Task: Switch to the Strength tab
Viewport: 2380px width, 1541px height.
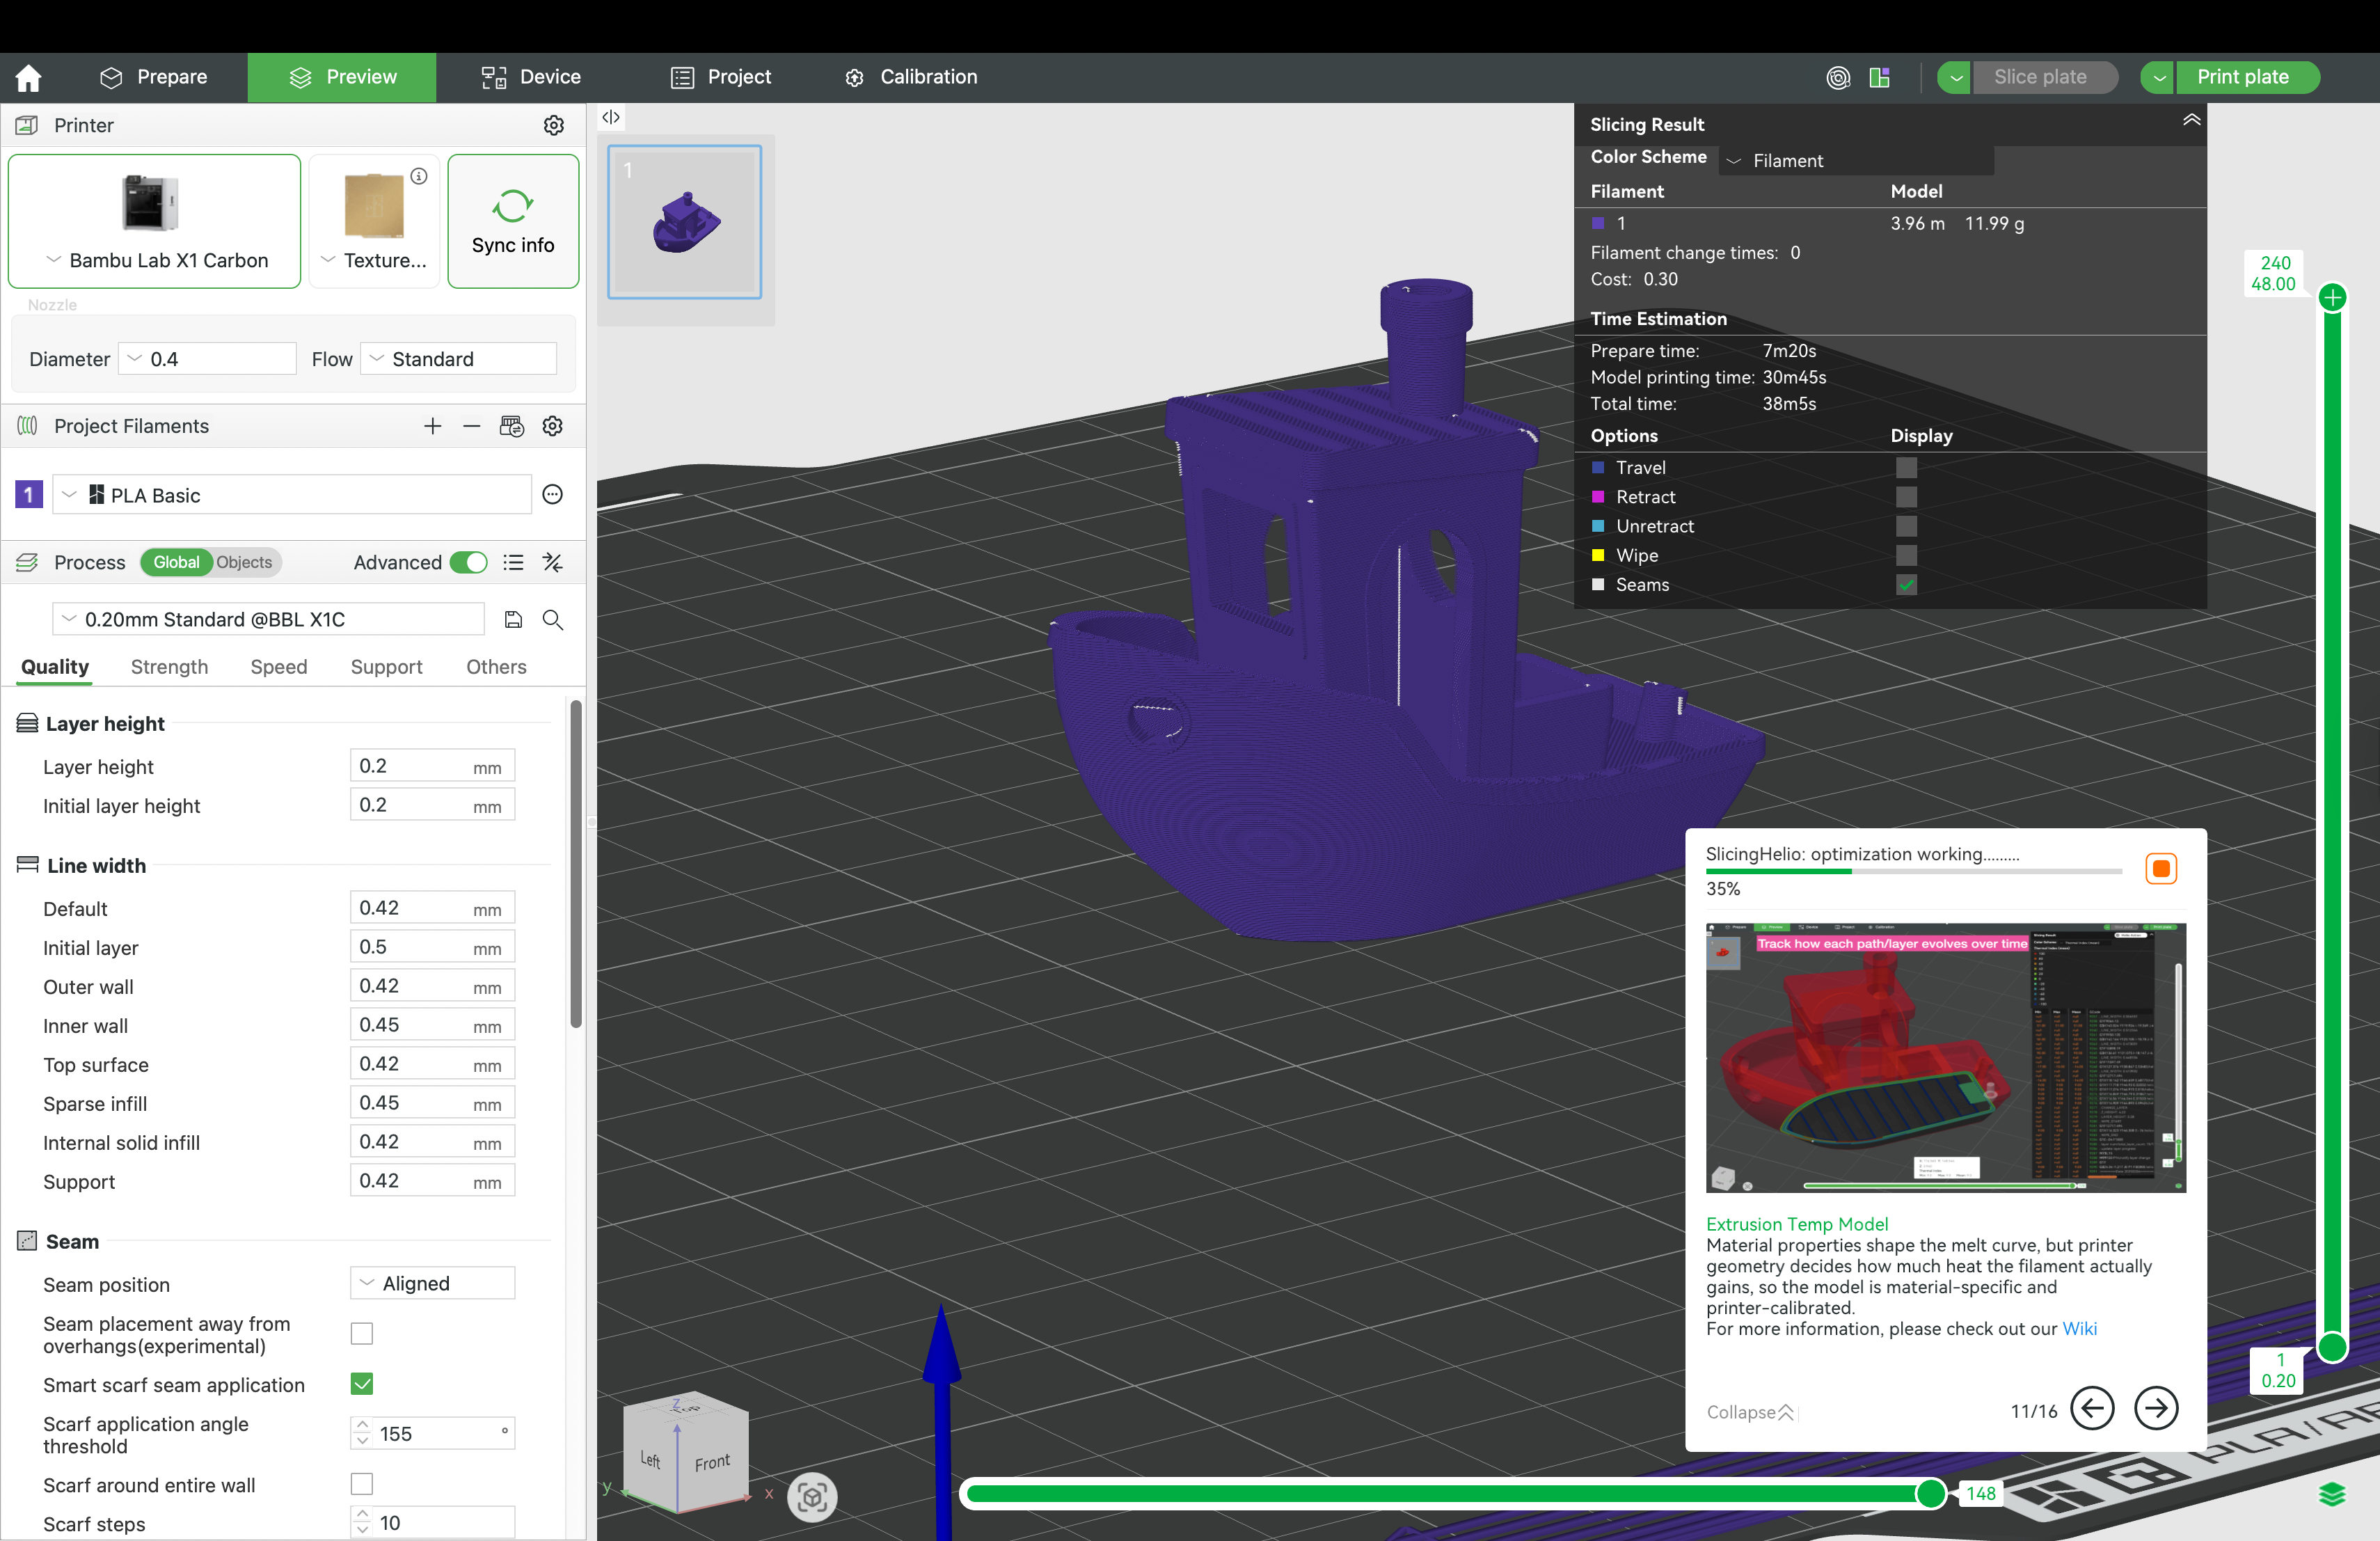Action: pos(169,667)
